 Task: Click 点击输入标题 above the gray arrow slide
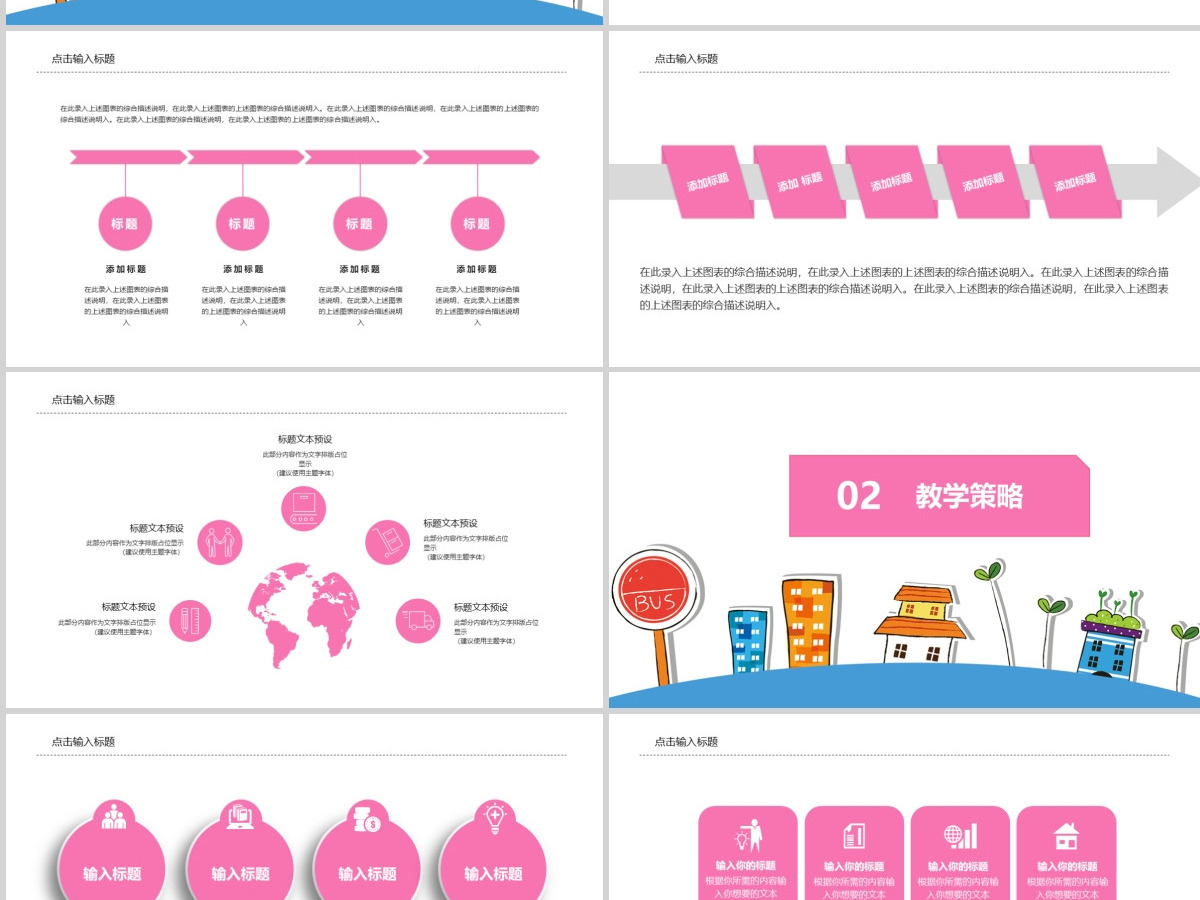[686, 59]
